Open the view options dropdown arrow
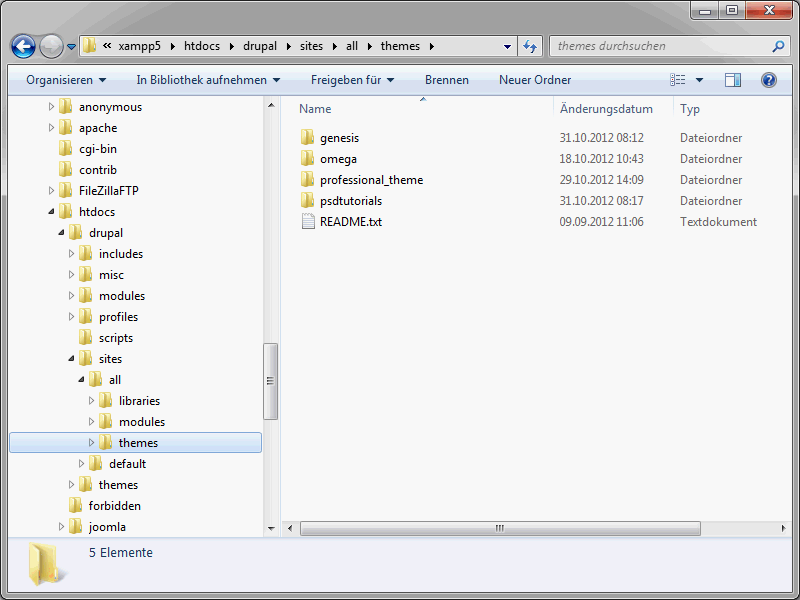This screenshot has height=600, width=800. click(x=699, y=80)
